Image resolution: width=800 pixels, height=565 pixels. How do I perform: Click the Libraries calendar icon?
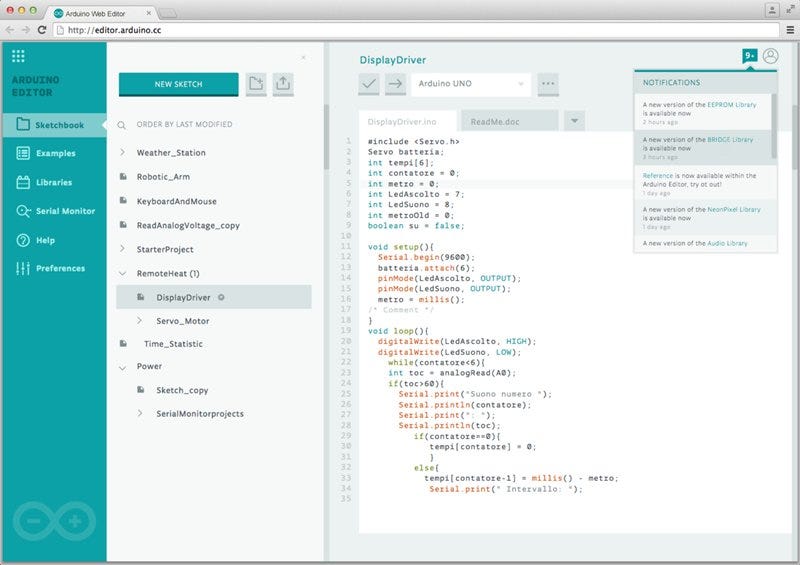23,182
